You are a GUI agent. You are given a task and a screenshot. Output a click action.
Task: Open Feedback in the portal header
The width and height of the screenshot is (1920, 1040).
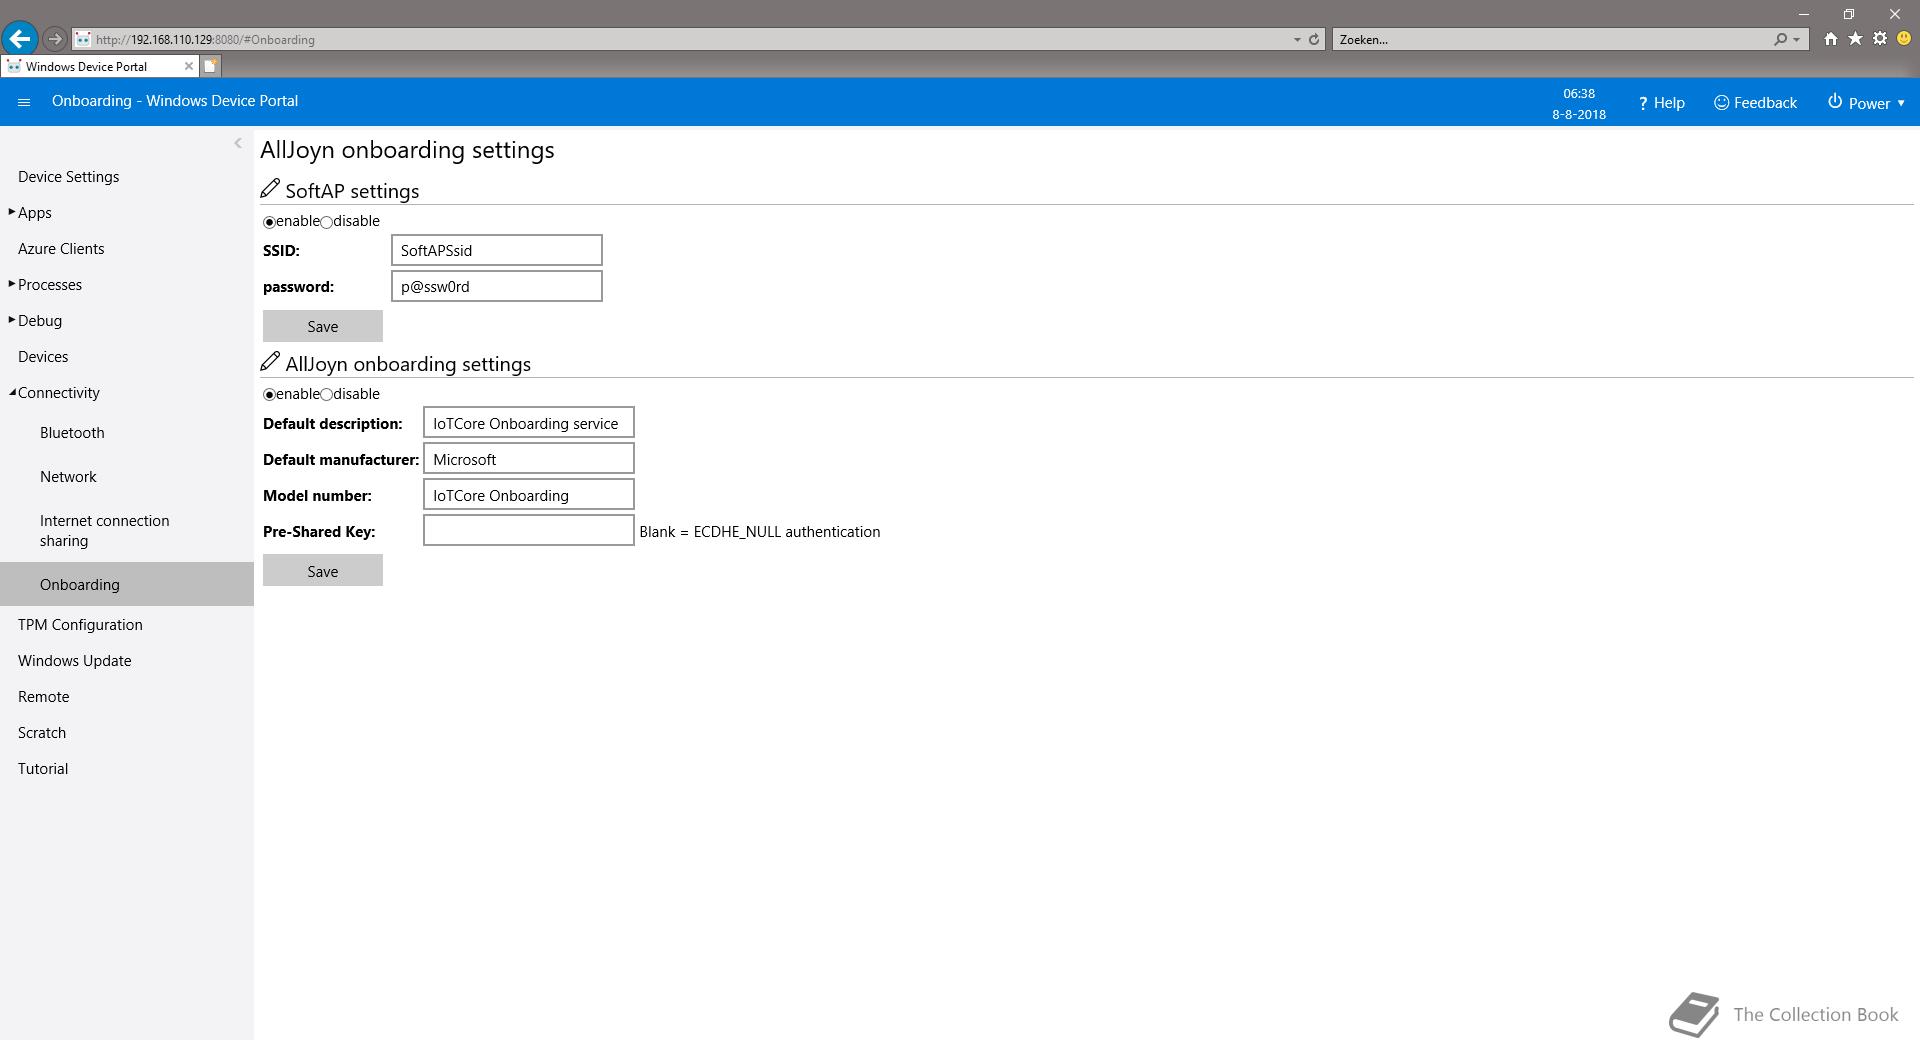[1755, 103]
